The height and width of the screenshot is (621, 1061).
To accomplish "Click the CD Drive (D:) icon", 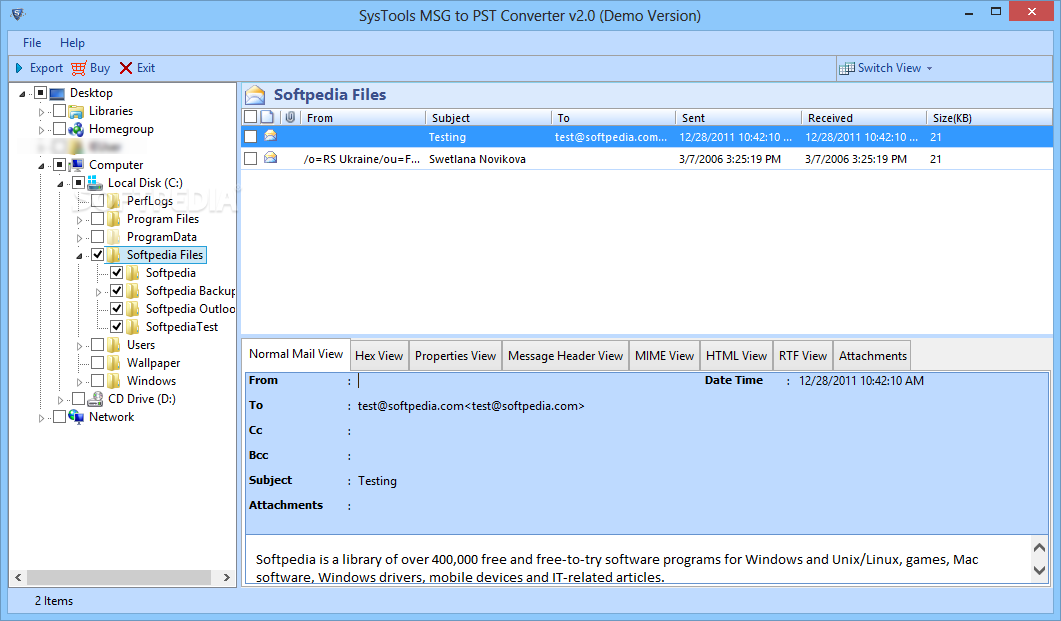I will click(x=95, y=399).
